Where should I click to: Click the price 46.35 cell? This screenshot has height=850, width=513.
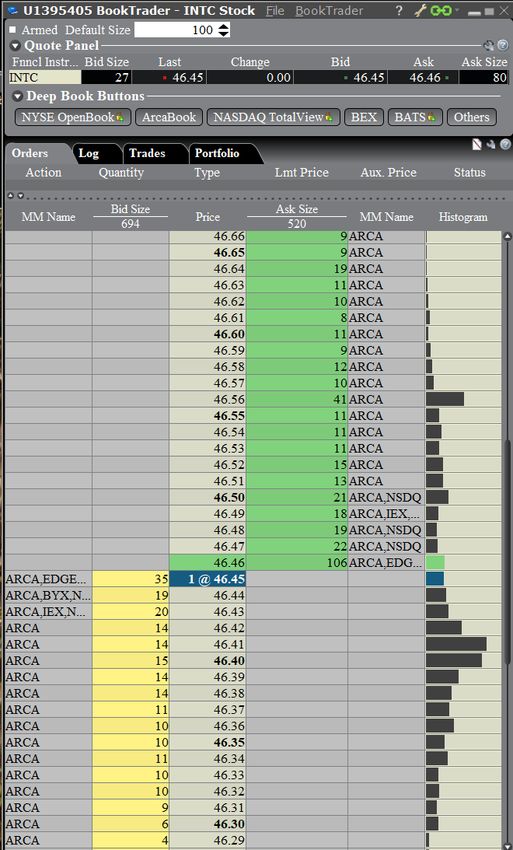tap(208, 742)
